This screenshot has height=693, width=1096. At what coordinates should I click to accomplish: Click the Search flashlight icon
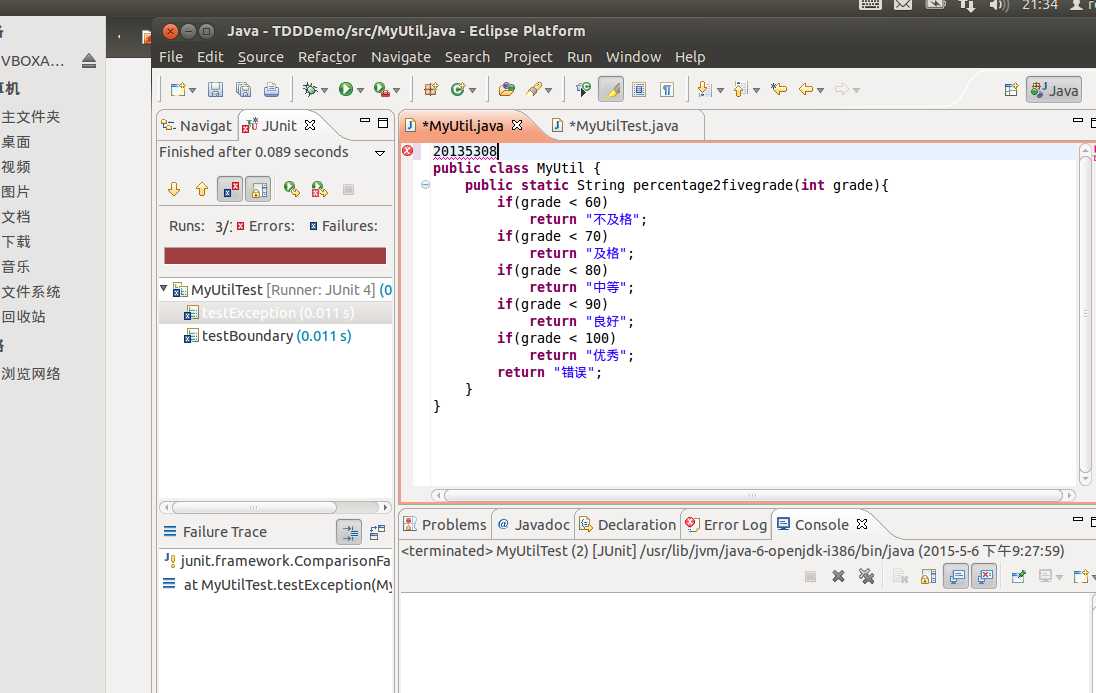pos(535,90)
